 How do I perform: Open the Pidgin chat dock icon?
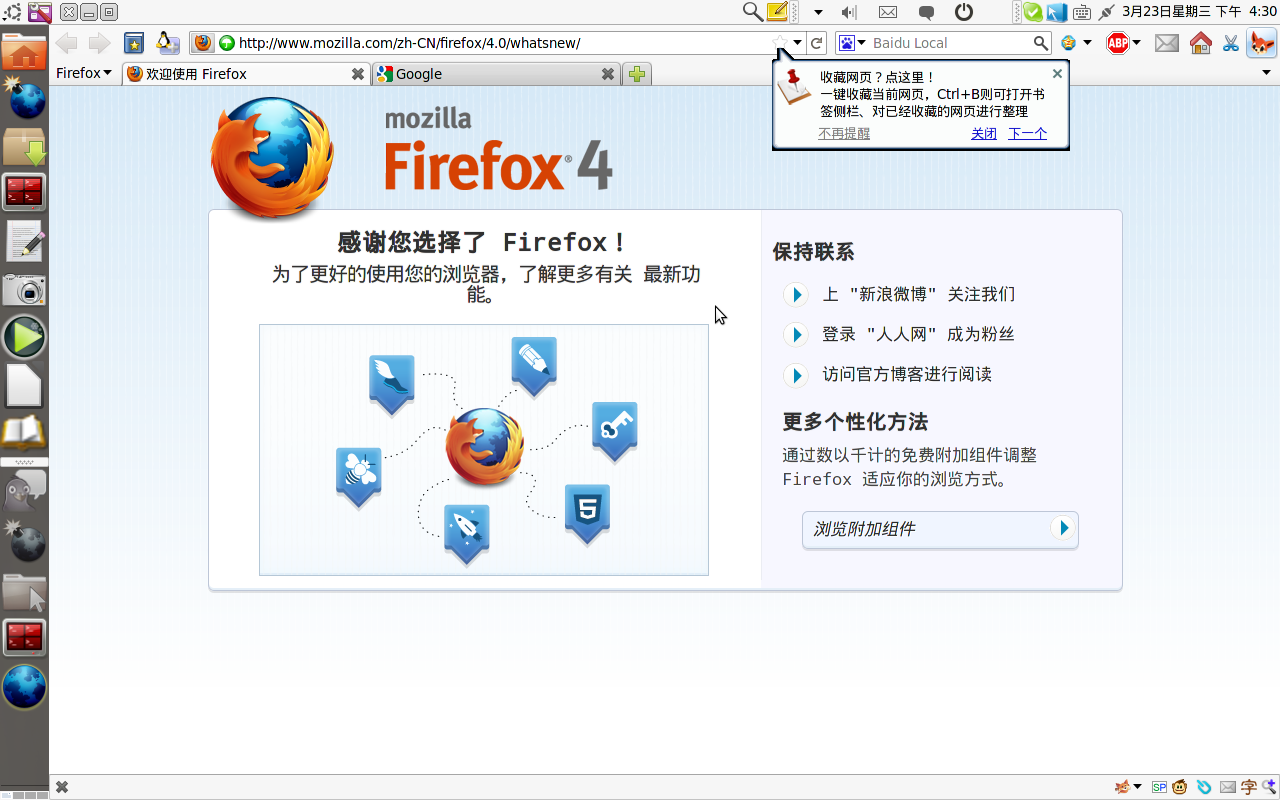[24, 492]
